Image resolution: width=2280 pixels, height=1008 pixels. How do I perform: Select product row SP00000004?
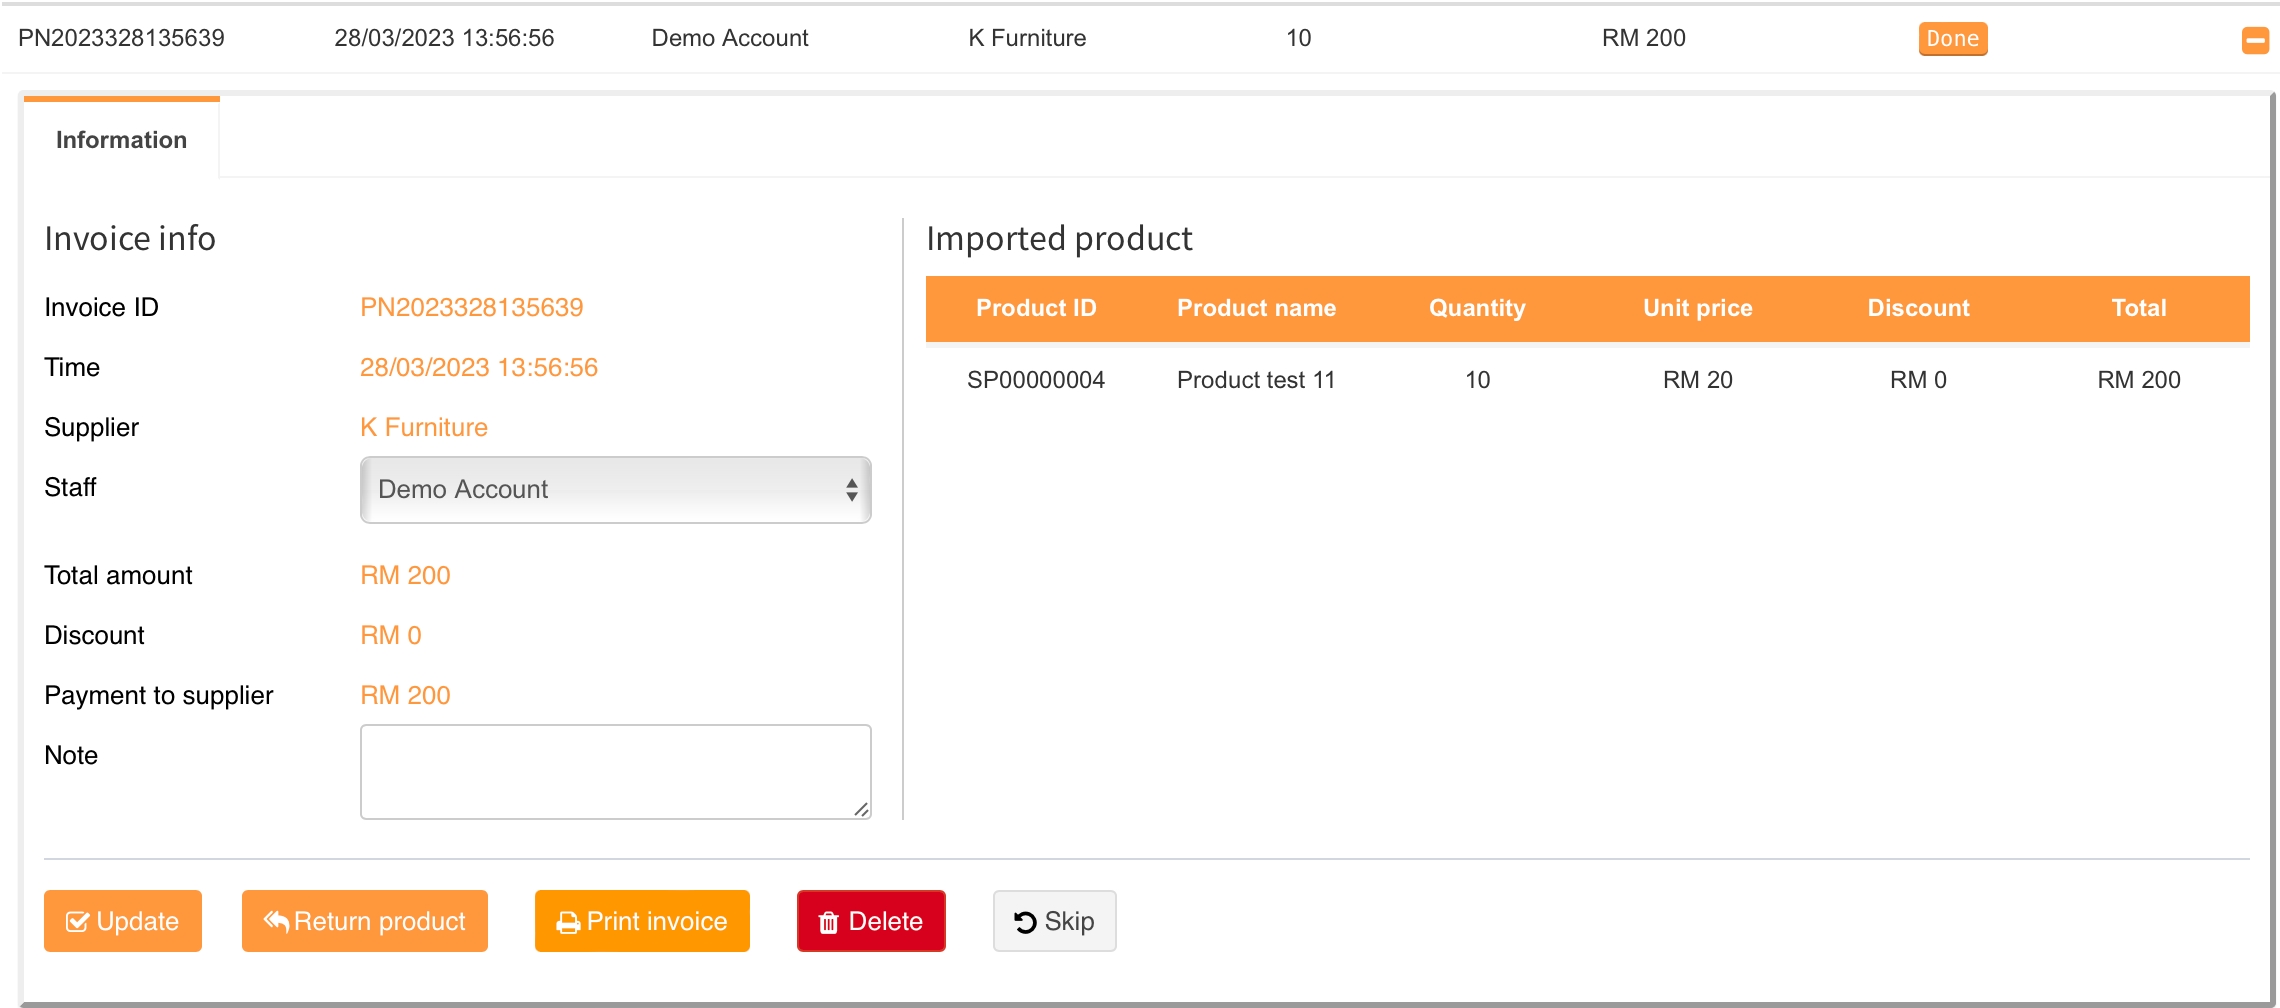(x=1035, y=380)
